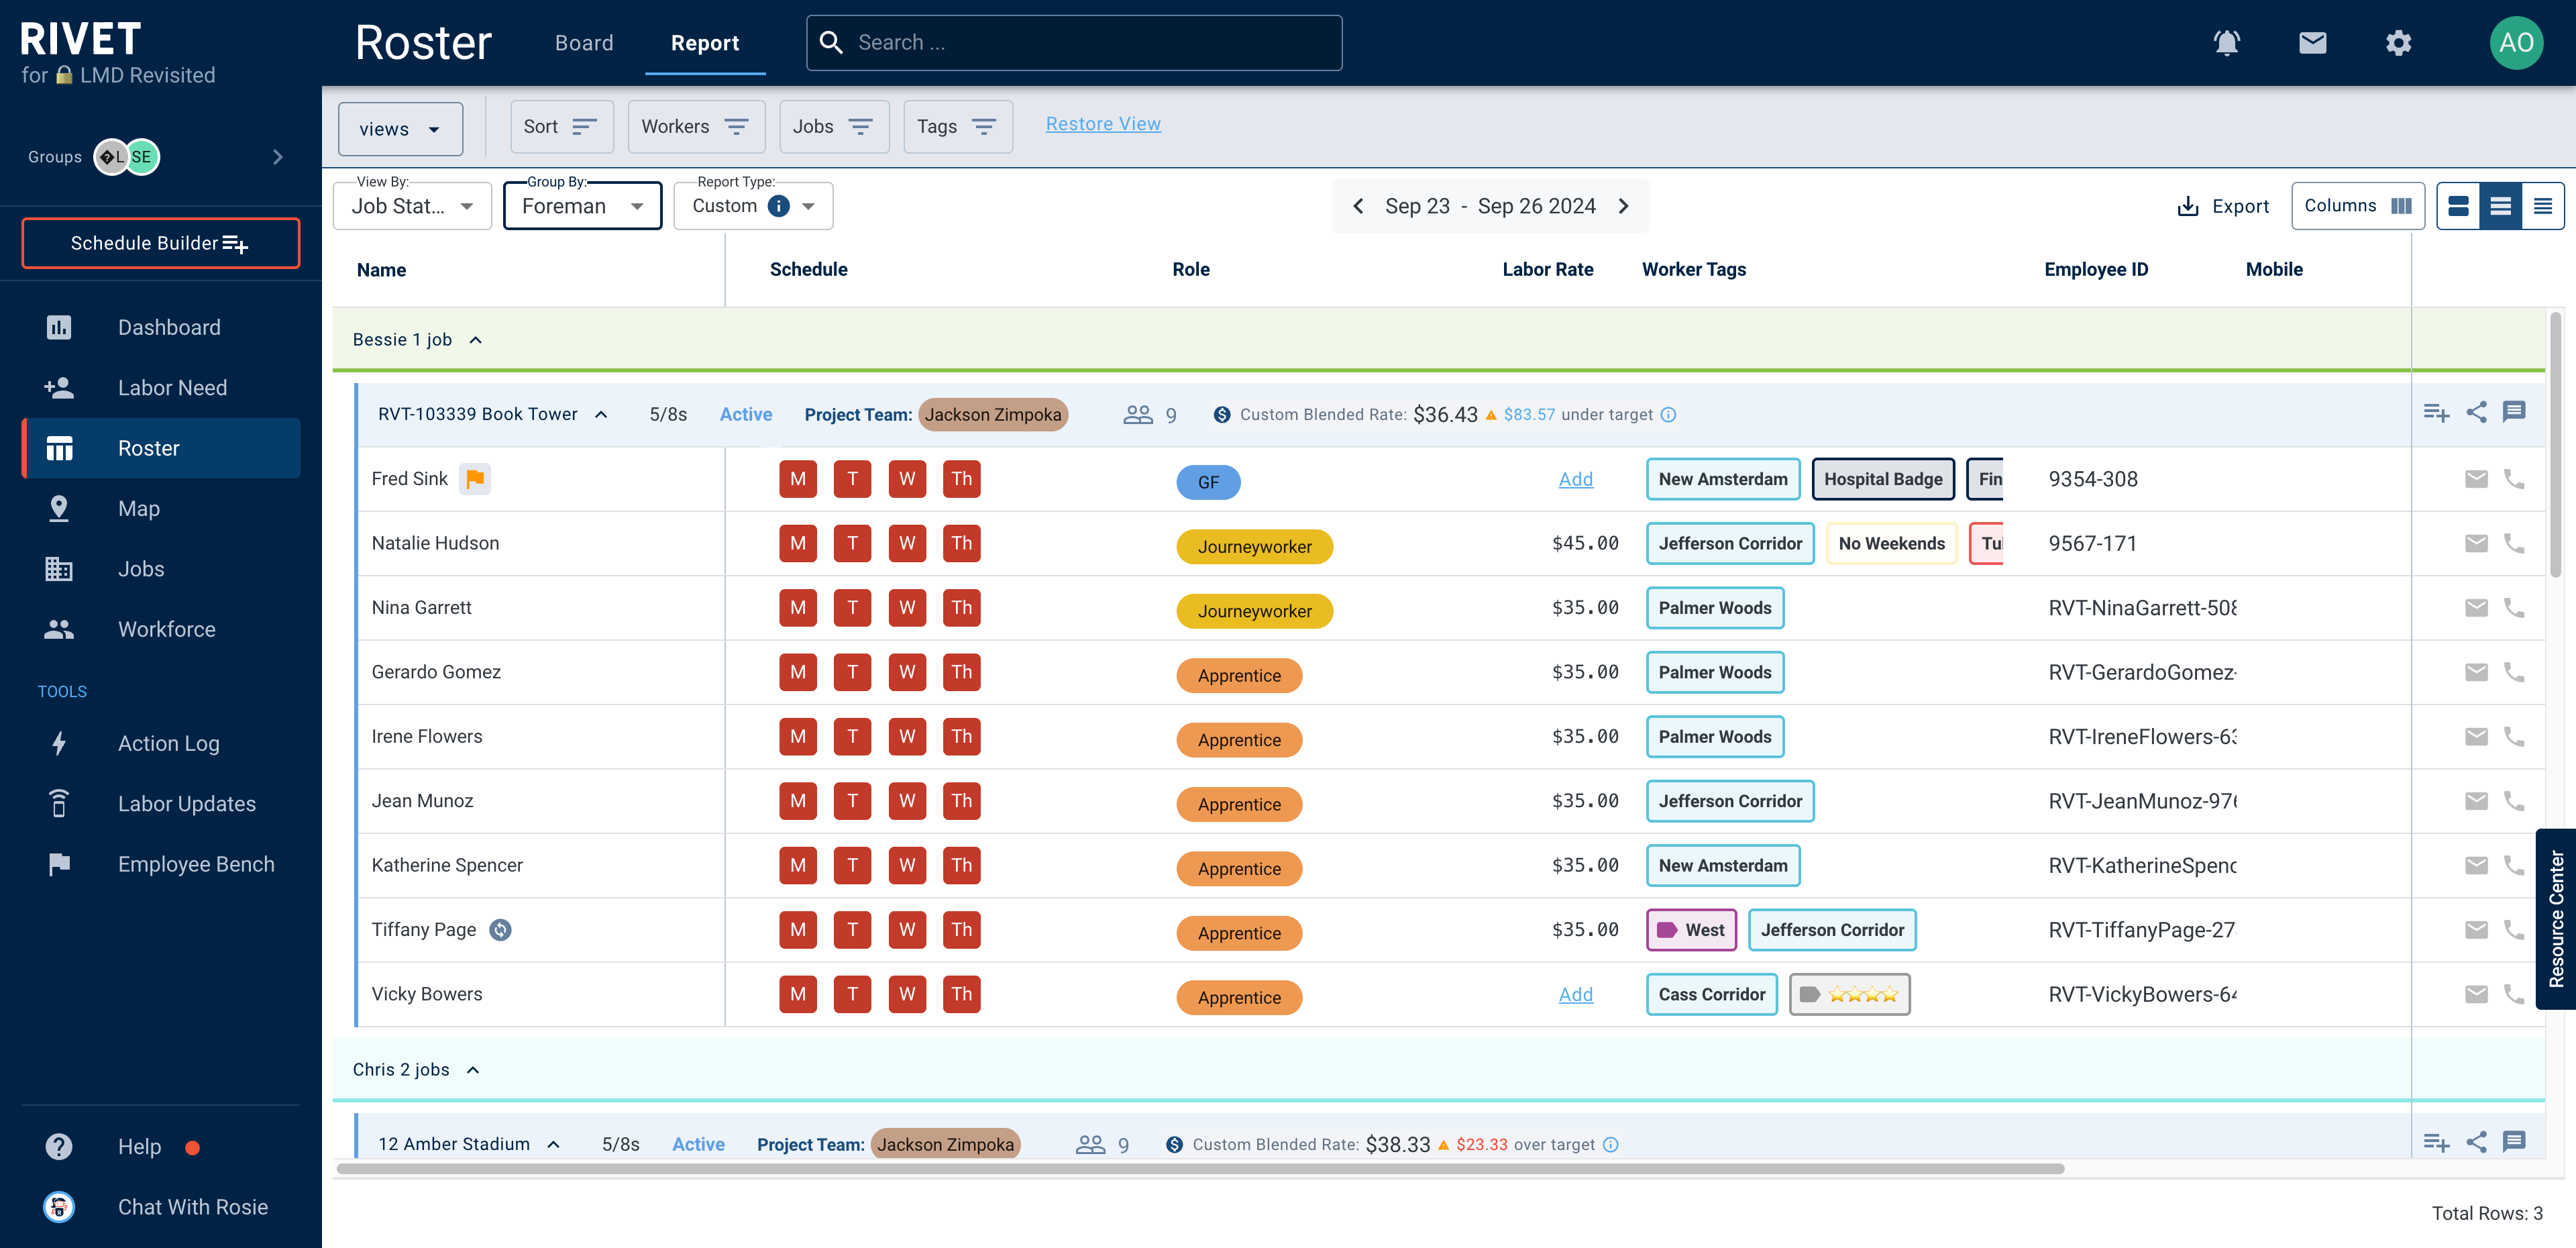Click Add labor rate for Fred Sink

click(1575, 479)
